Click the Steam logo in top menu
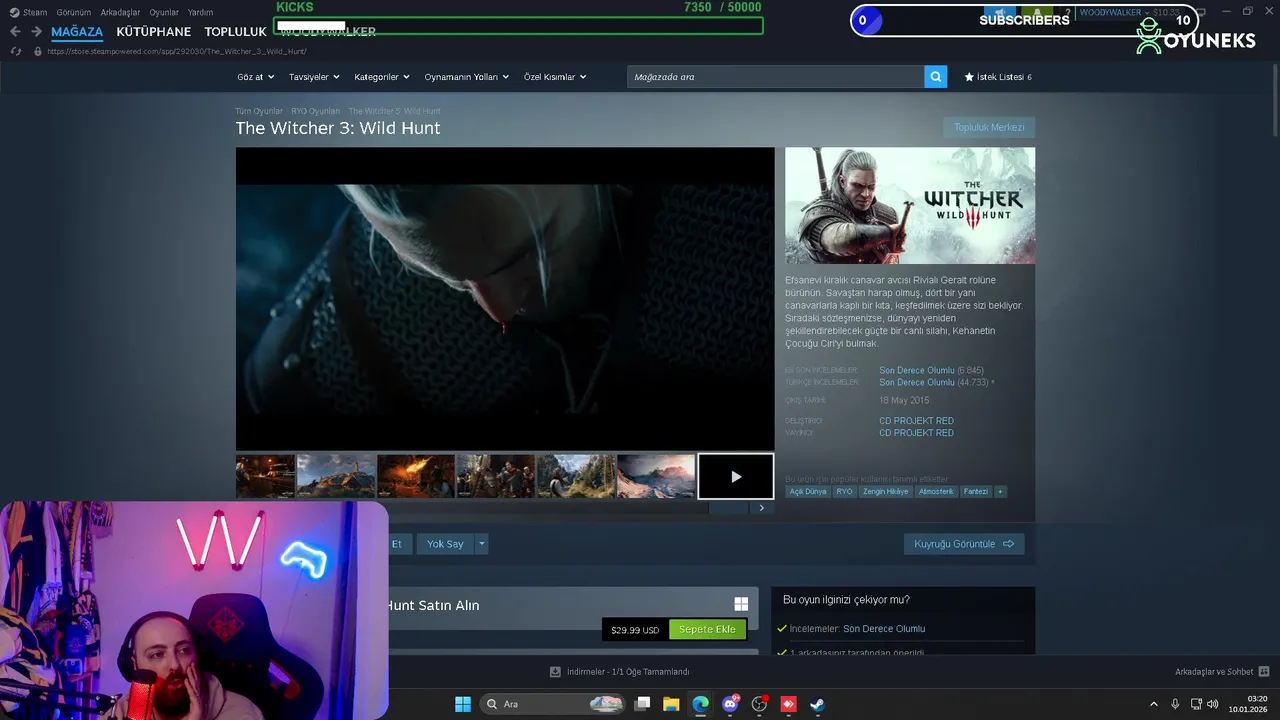 pos(14,12)
